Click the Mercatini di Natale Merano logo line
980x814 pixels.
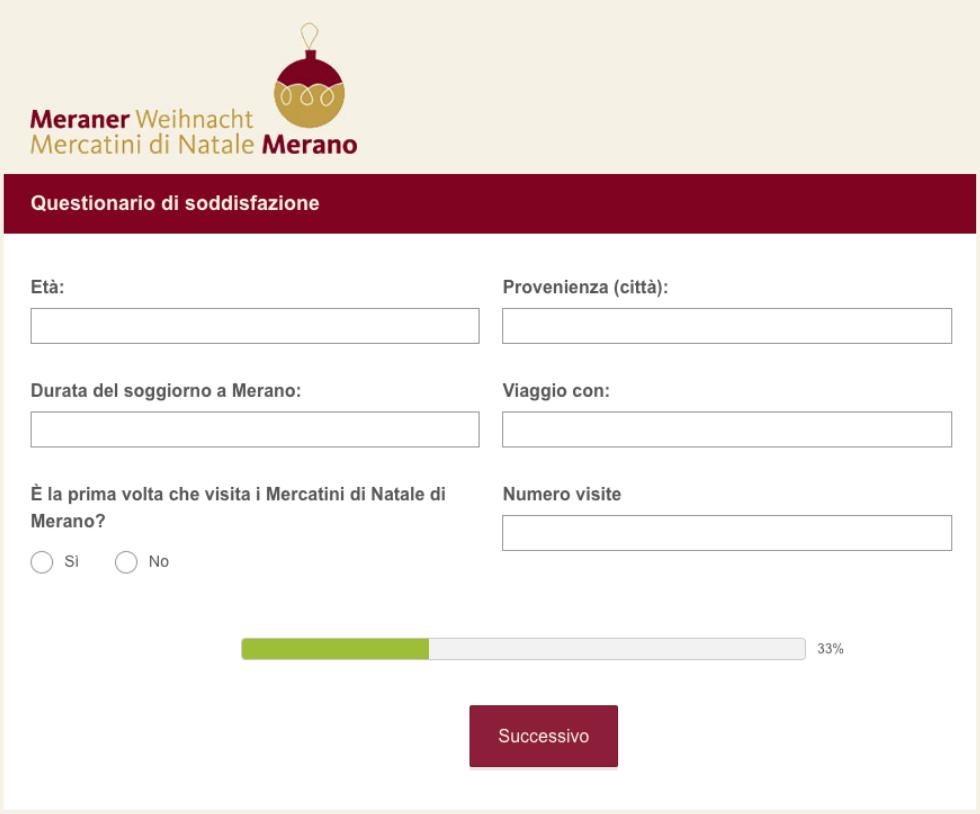coord(194,144)
